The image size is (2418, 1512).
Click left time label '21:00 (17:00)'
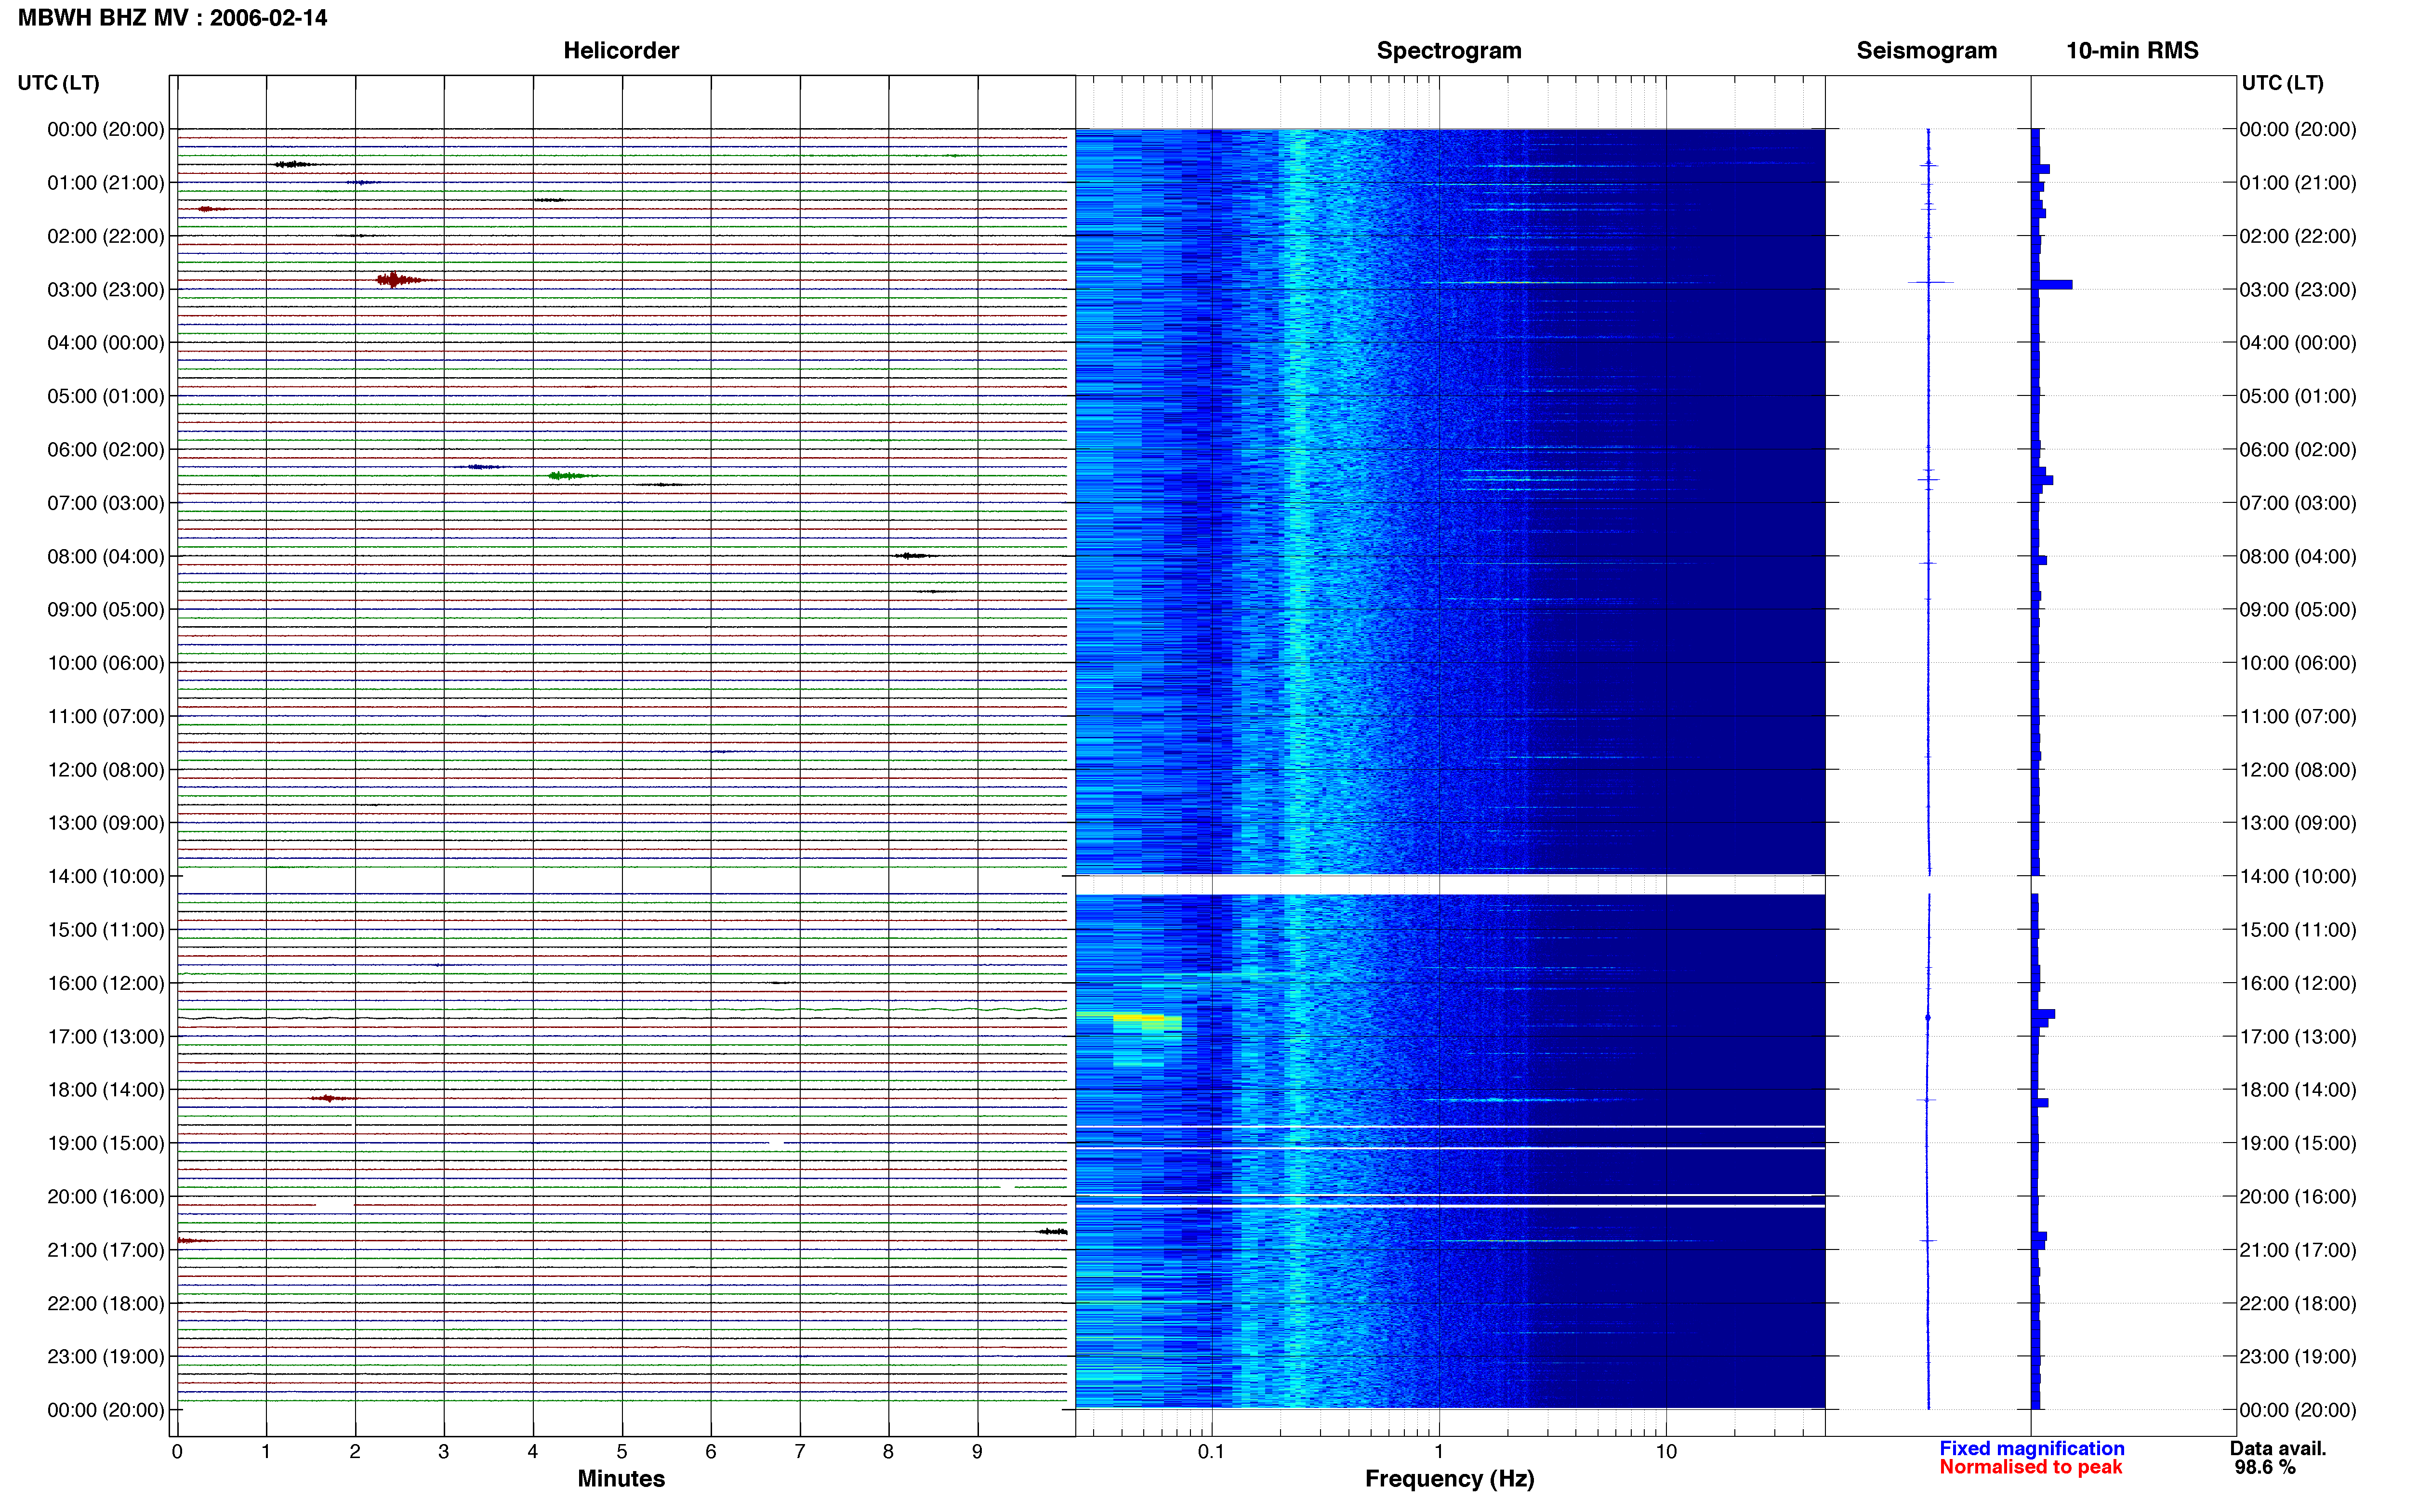(x=106, y=1250)
